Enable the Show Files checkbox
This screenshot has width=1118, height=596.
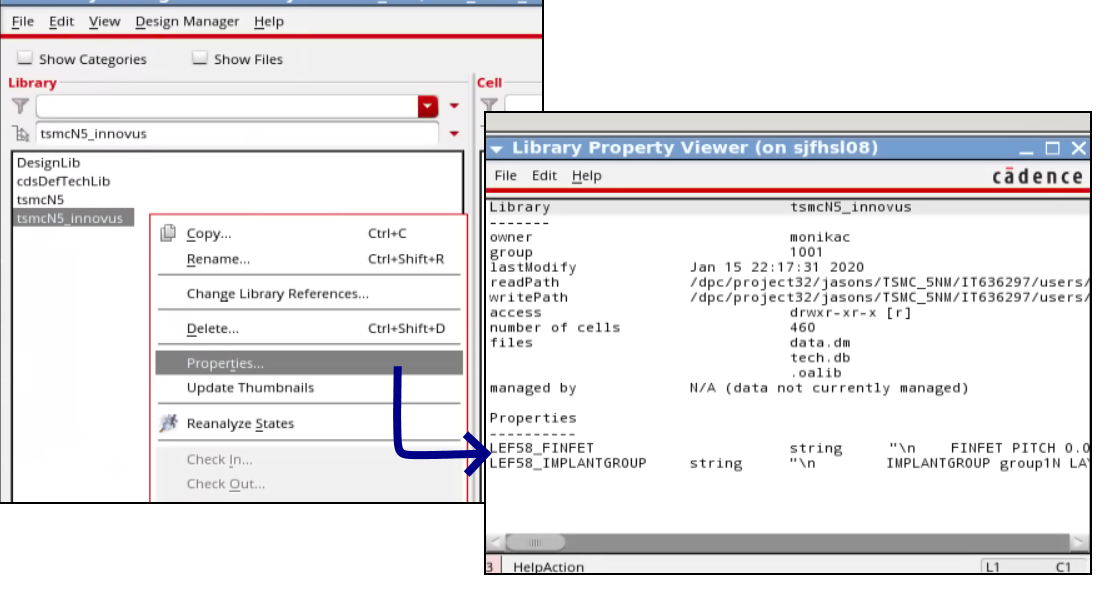pos(200,58)
